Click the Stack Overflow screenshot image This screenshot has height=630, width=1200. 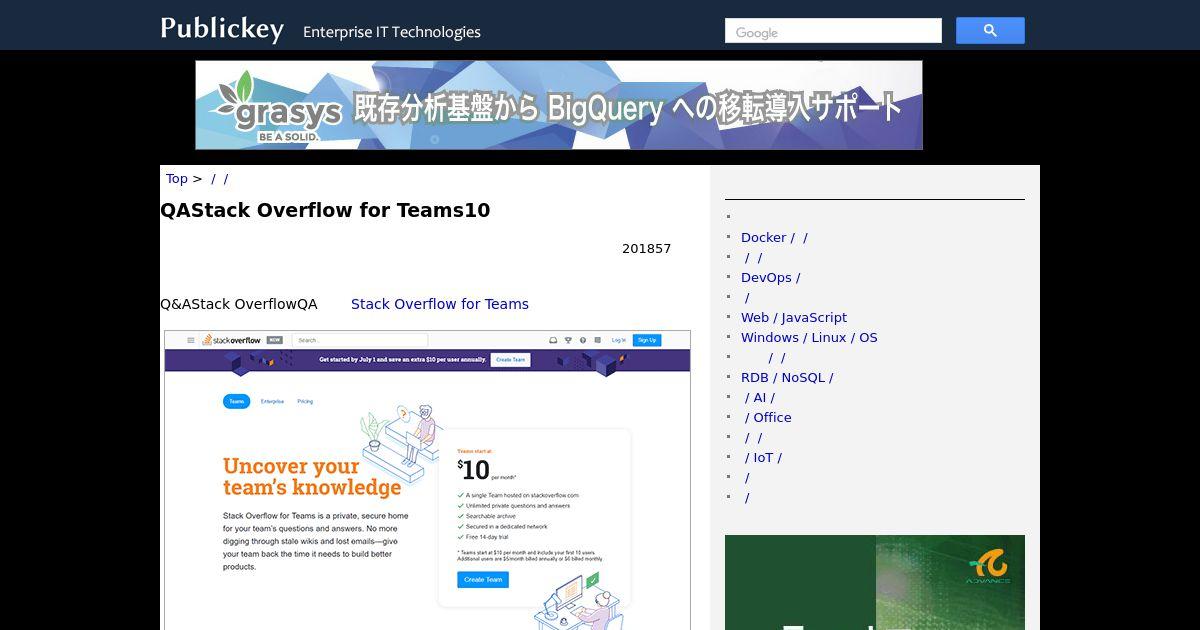427,480
